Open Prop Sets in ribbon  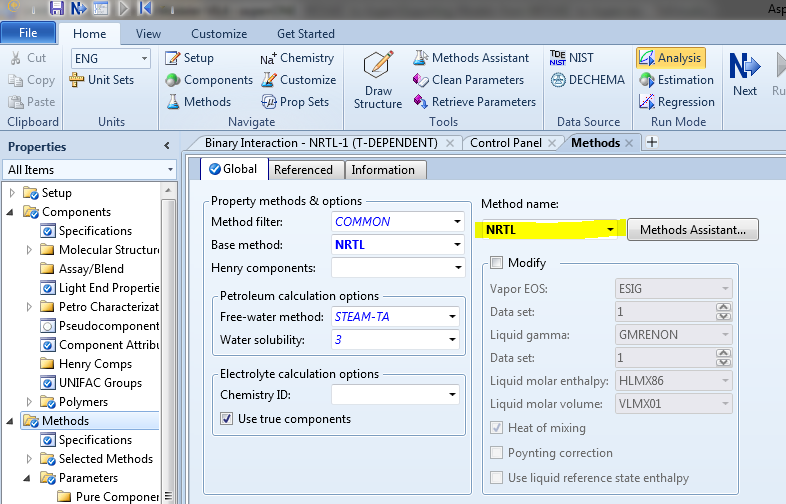point(295,102)
